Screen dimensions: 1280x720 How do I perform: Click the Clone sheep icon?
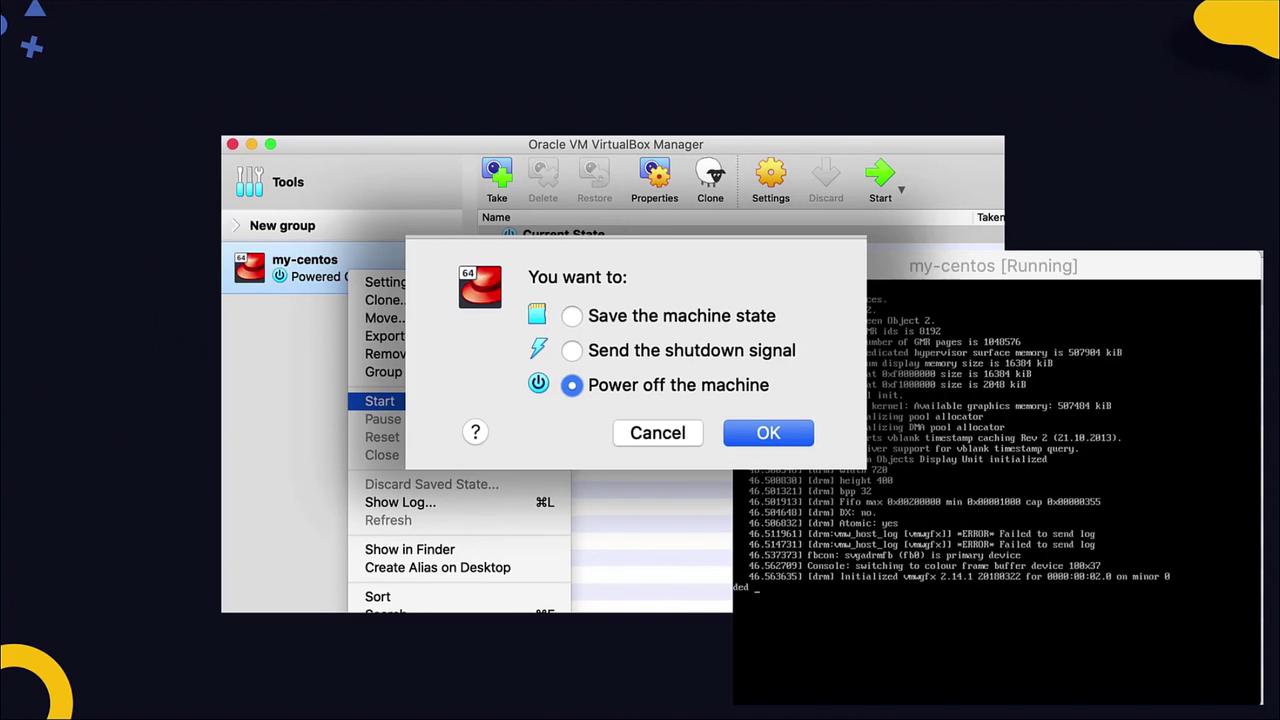click(710, 173)
